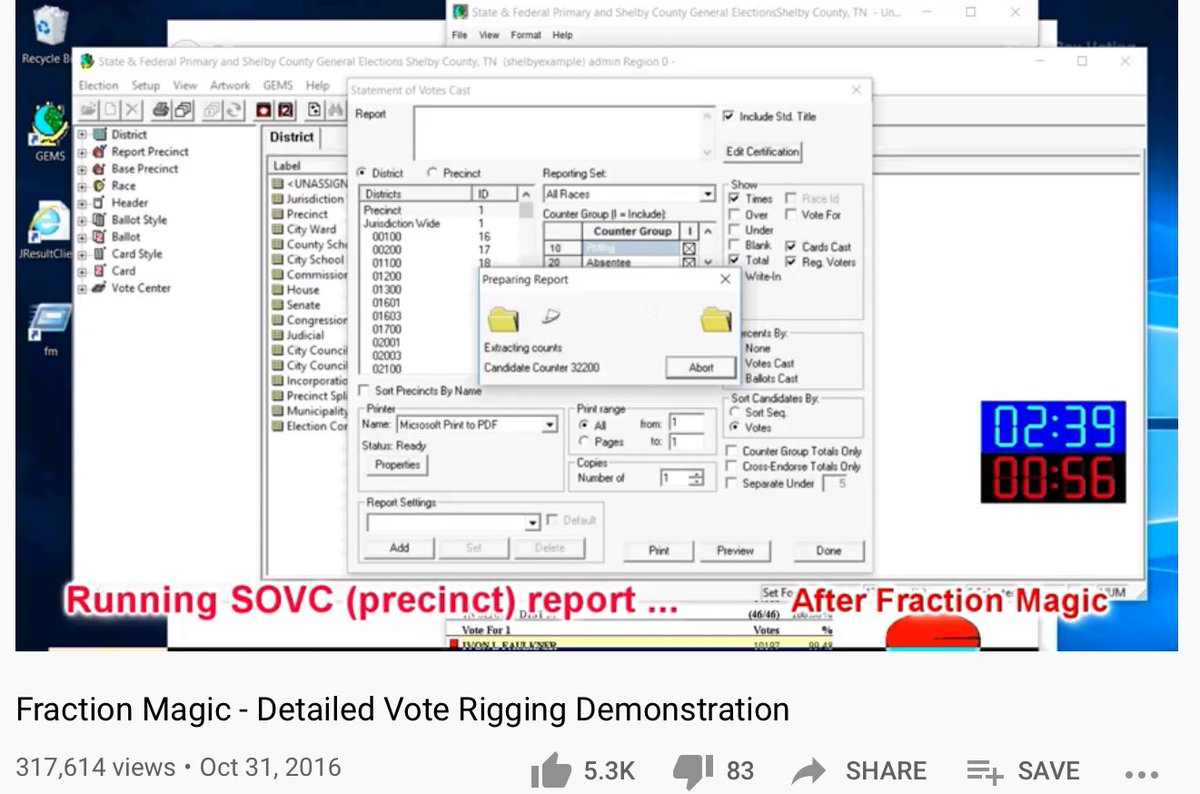The height and width of the screenshot is (794, 1200).
Task: Click the red AccuVote icon in the toolbar
Action: point(263,110)
